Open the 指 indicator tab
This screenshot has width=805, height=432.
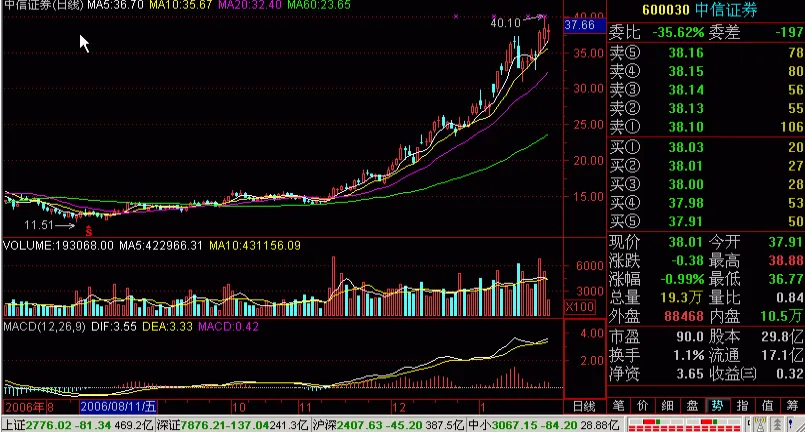coord(742,406)
